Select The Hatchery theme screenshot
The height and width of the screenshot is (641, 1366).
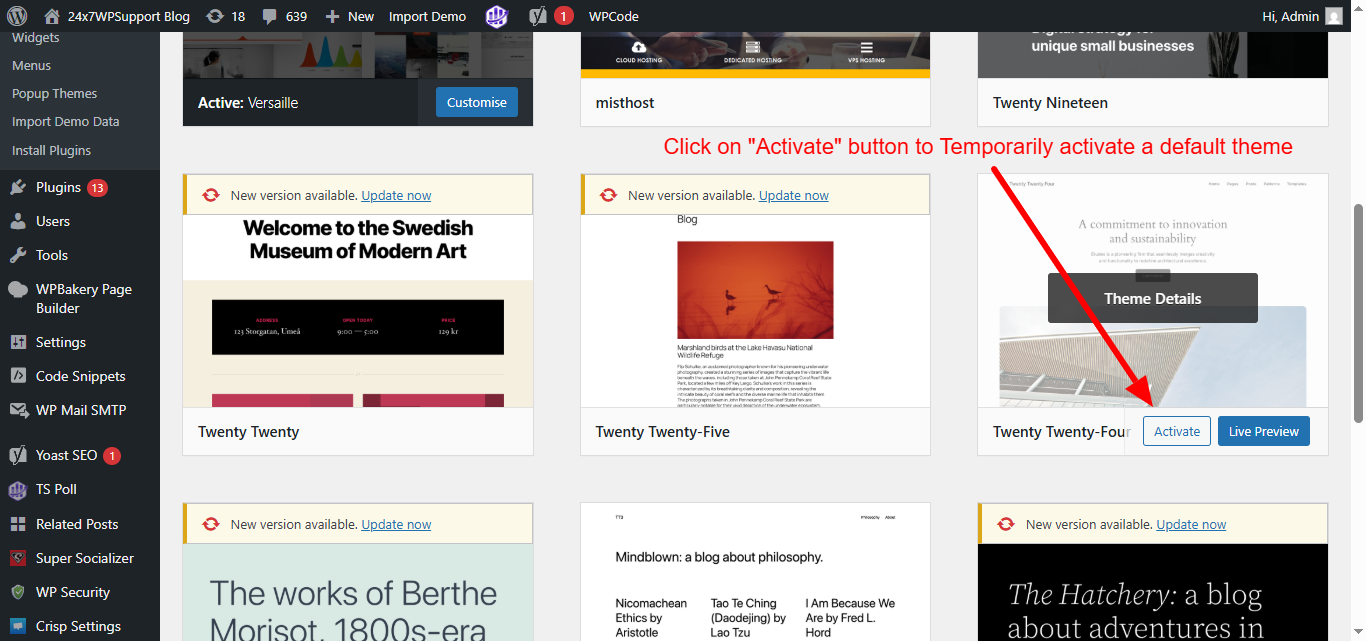(1153, 592)
